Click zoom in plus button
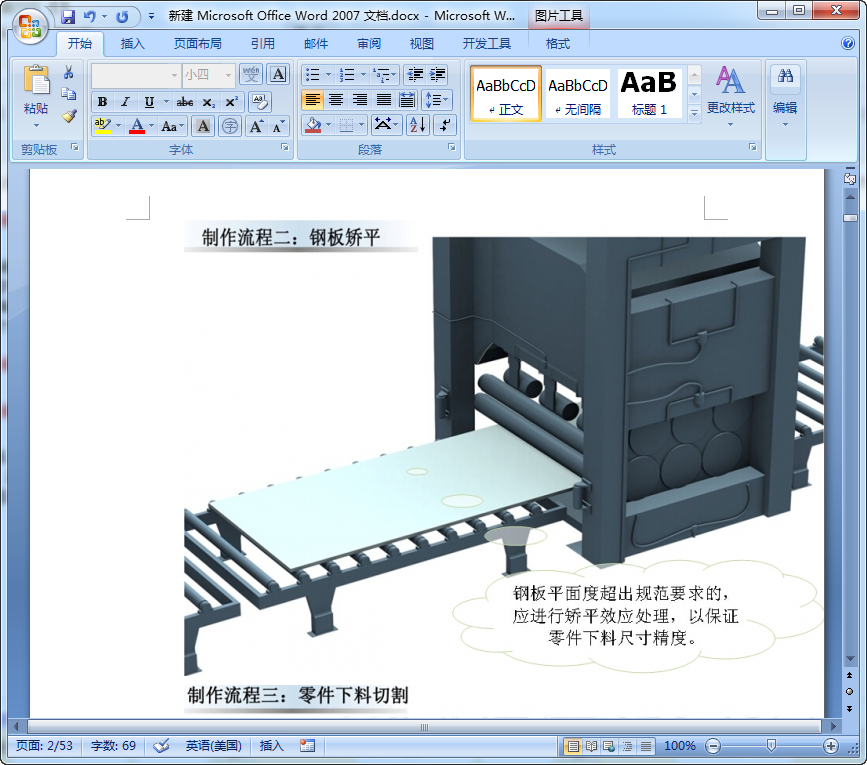This screenshot has width=867, height=765. coord(830,746)
